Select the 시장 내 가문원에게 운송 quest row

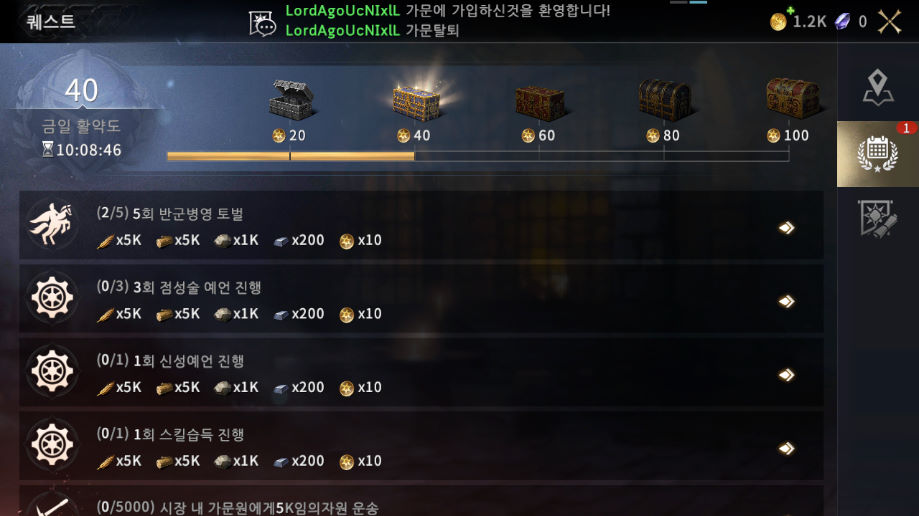[x=421, y=501]
